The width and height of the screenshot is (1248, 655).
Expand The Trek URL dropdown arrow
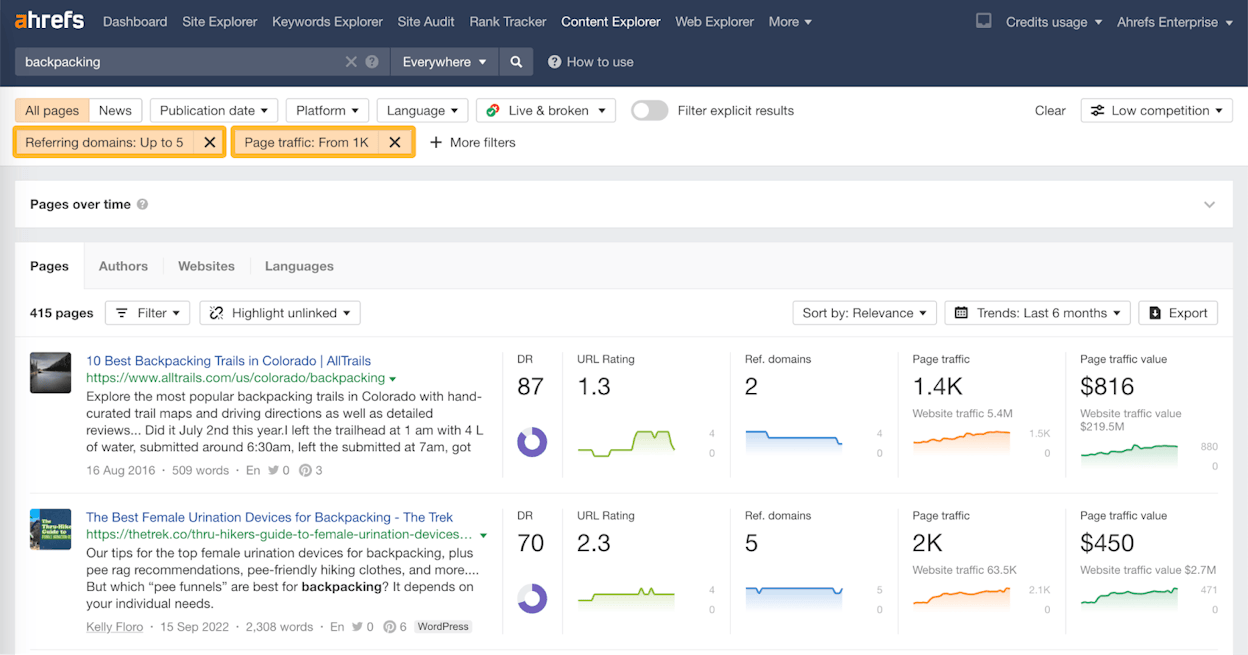coord(483,536)
